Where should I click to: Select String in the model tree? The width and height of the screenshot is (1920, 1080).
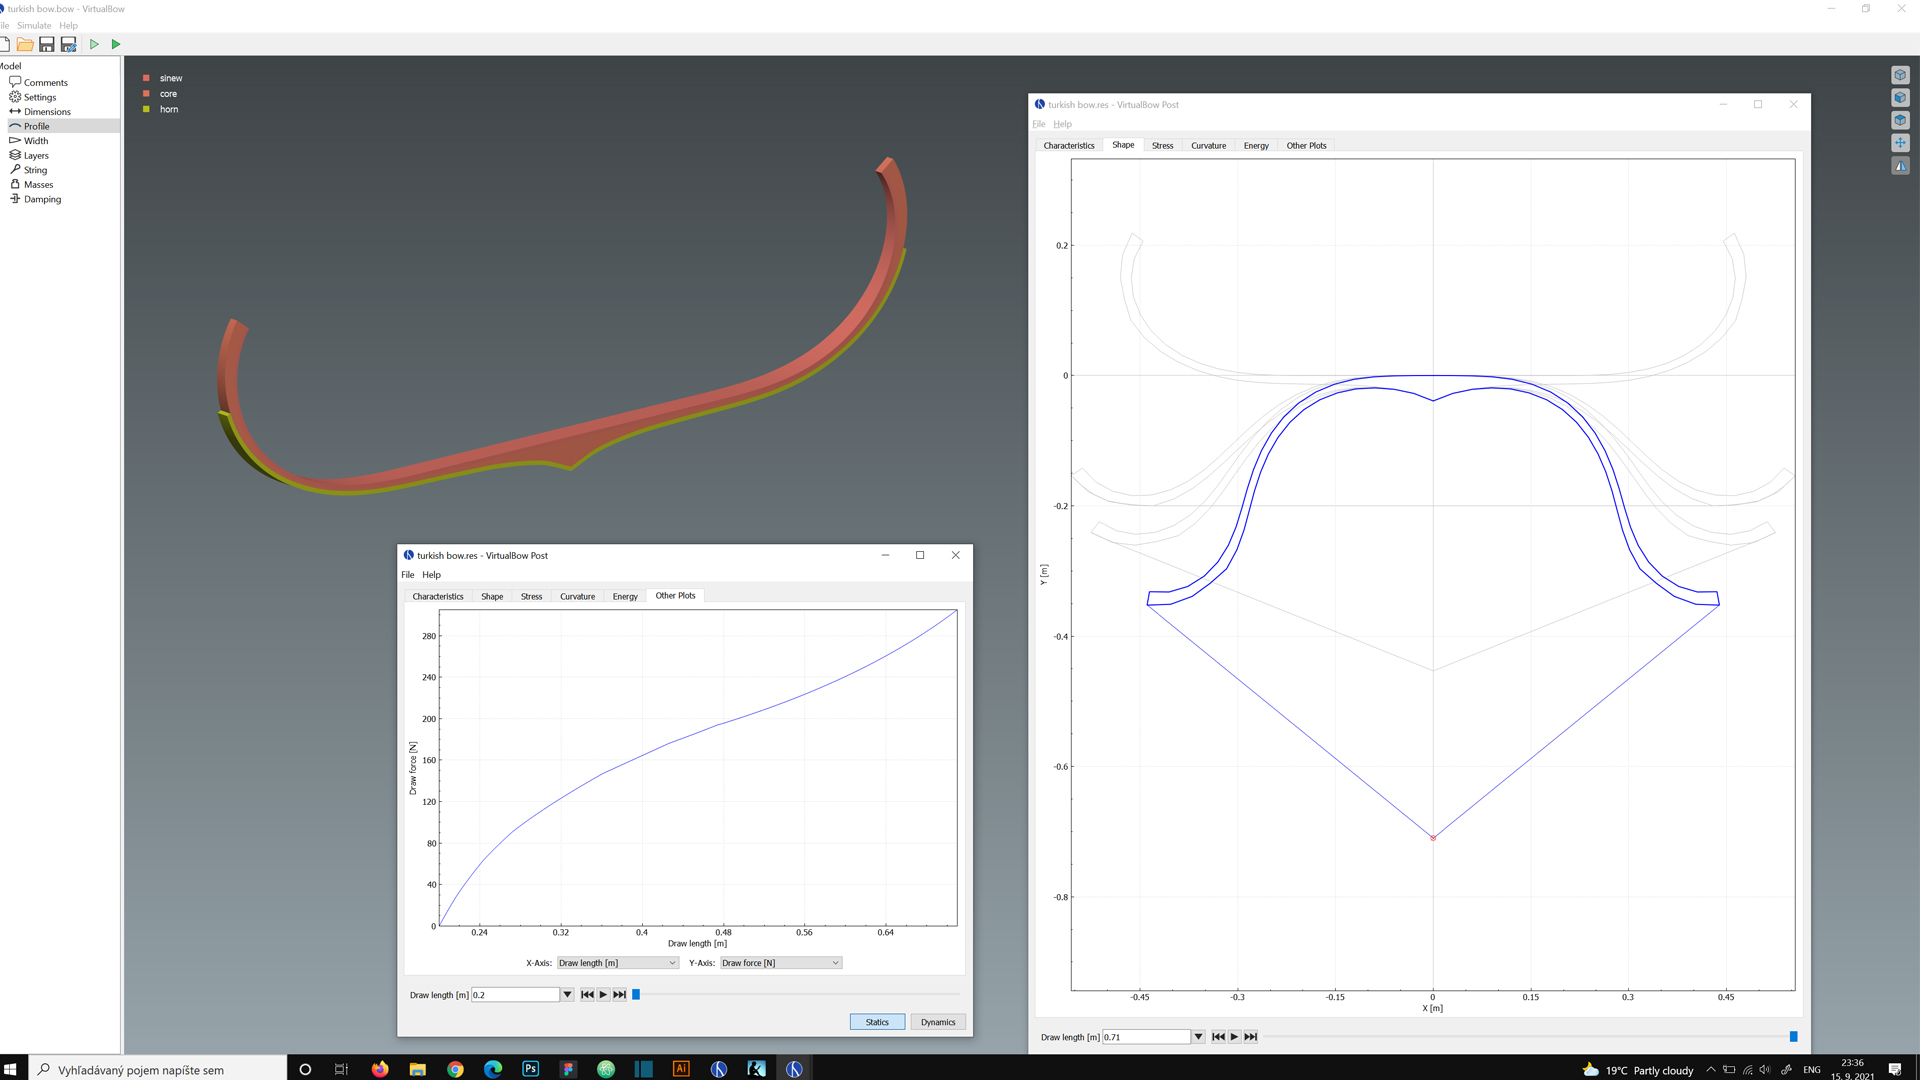click(x=35, y=170)
